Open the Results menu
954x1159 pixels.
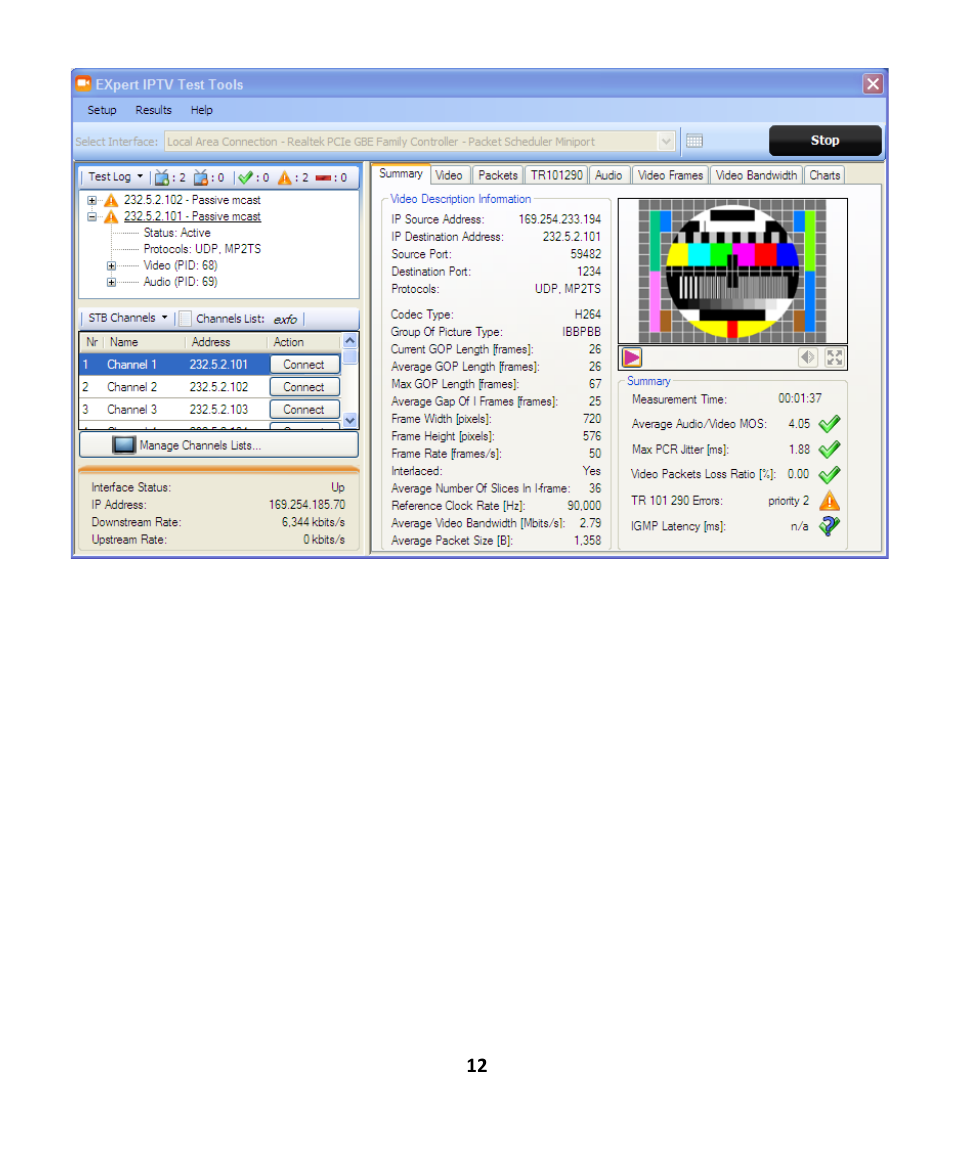[x=153, y=110]
